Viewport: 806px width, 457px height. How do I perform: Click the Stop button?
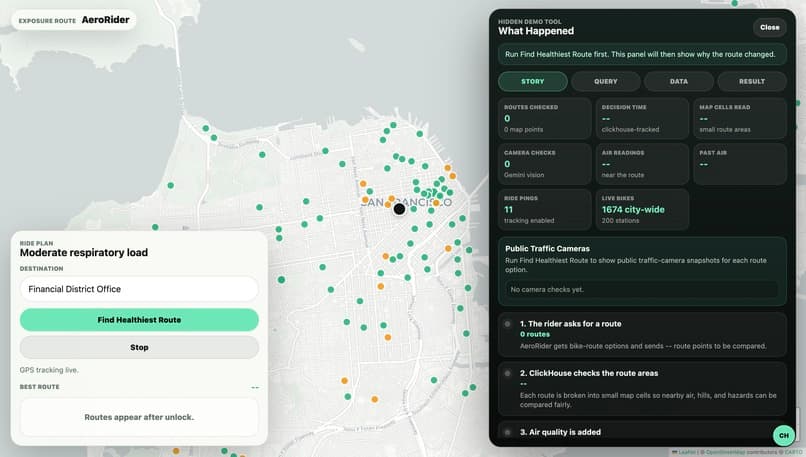click(139, 348)
